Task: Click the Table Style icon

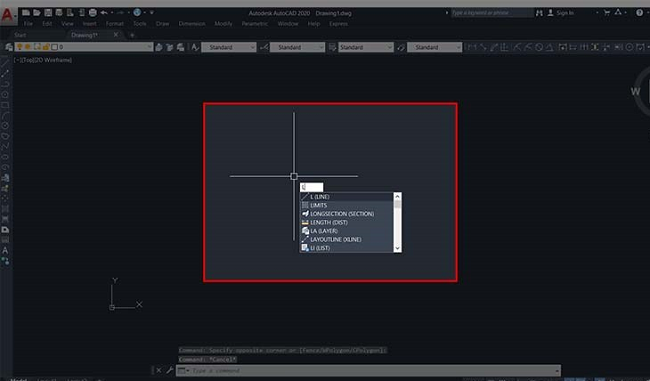Action: point(332,47)
